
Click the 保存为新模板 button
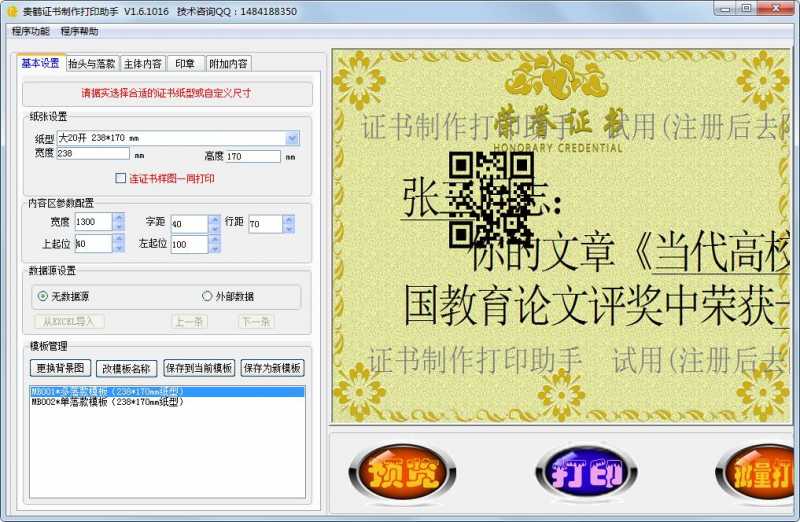(x=272, y=368)
